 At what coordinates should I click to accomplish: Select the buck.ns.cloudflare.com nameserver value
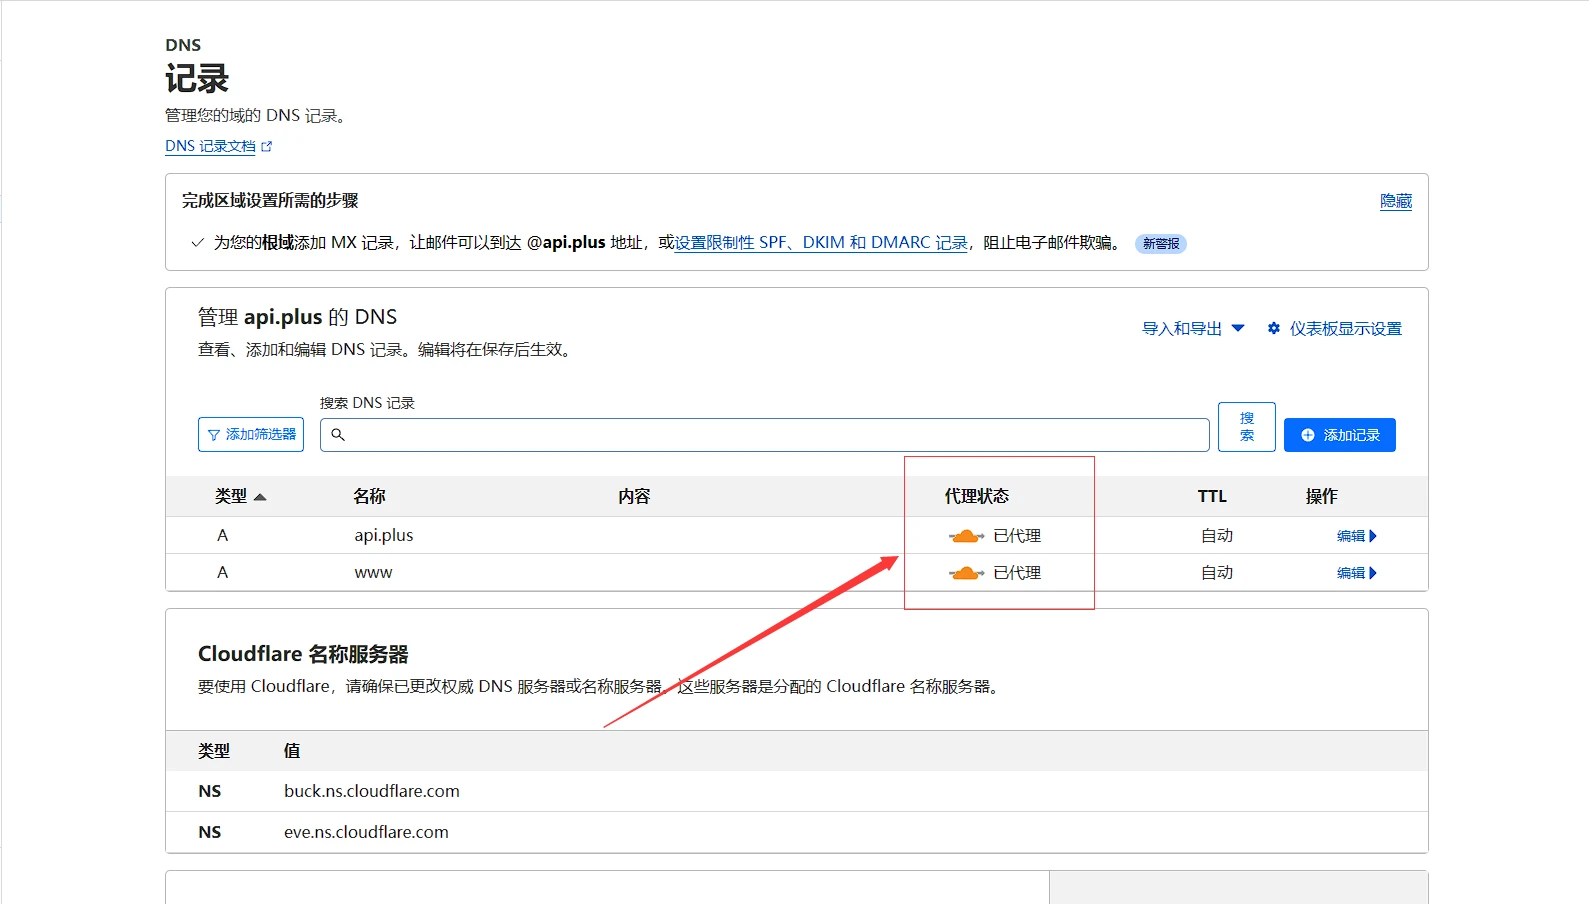click(371, 791)
